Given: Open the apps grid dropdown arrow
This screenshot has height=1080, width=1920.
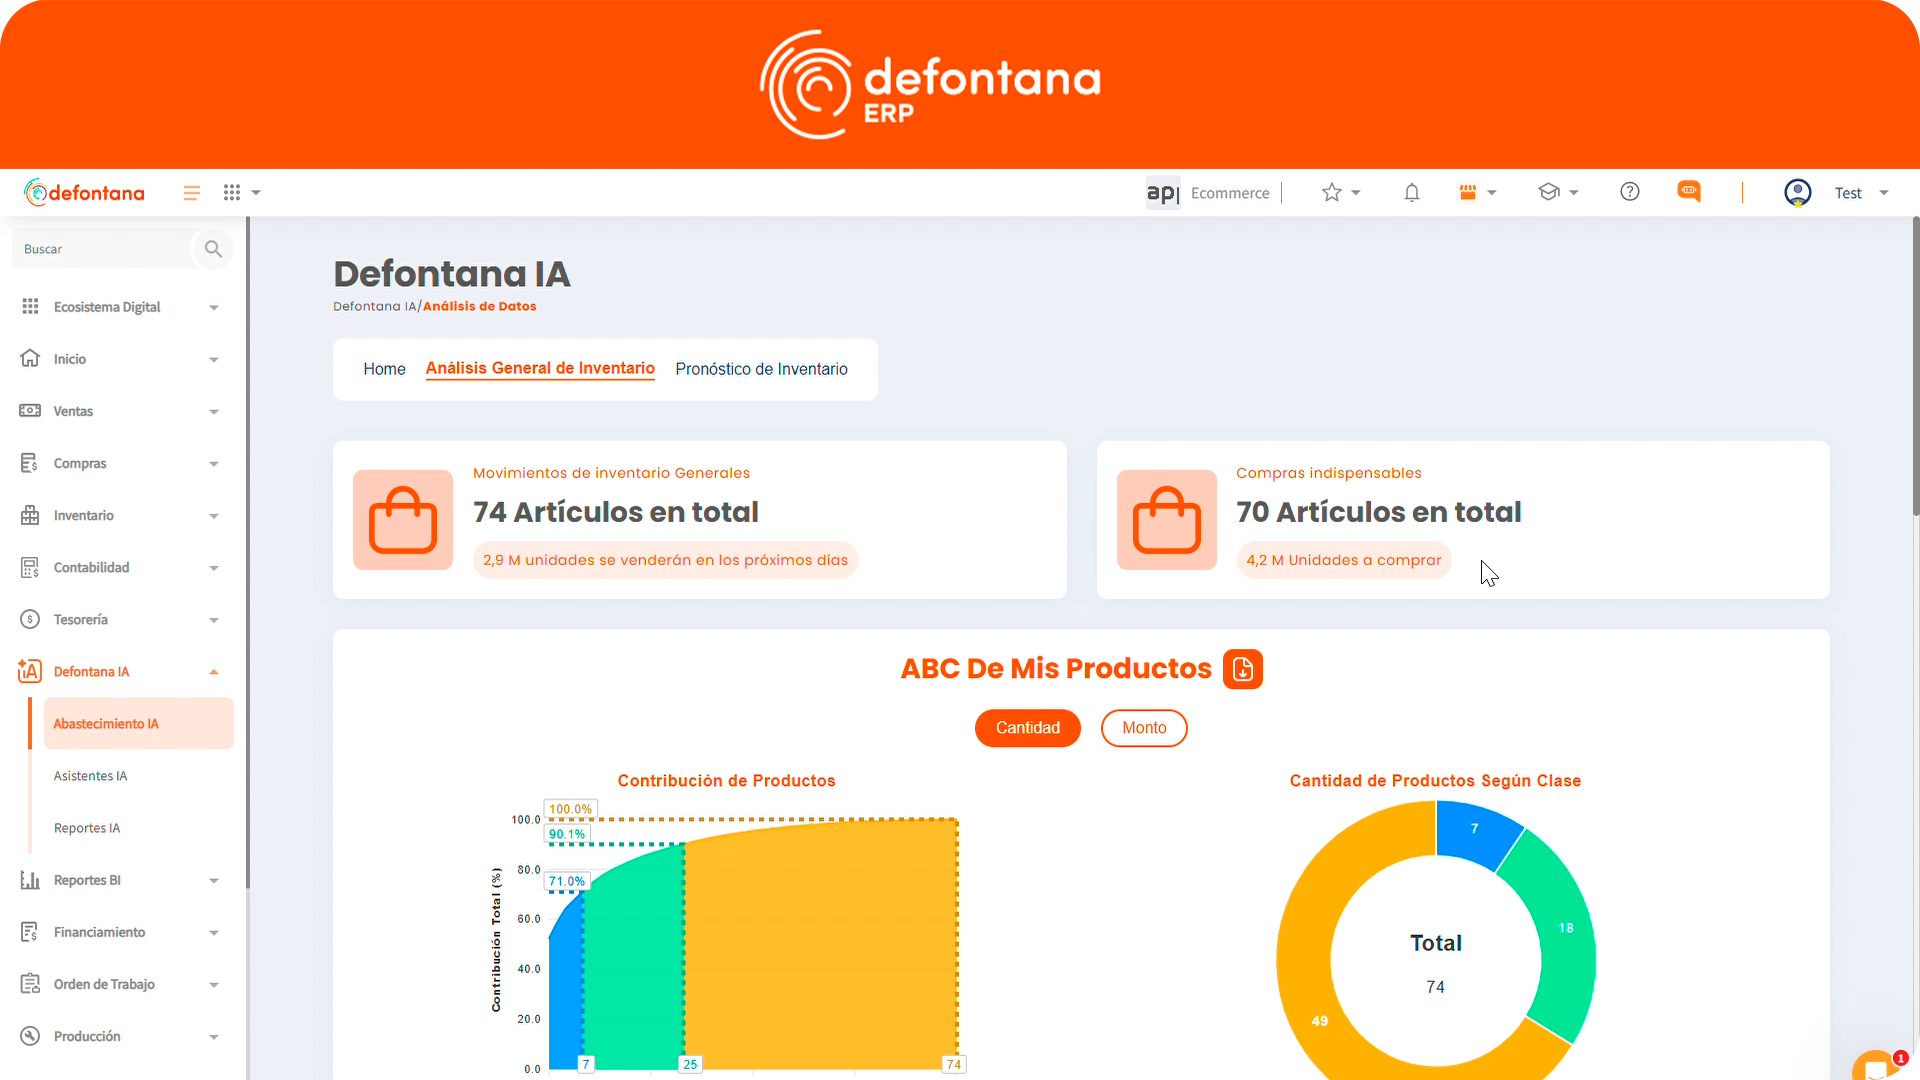Looking at the screenshot, I should (256, 192).
